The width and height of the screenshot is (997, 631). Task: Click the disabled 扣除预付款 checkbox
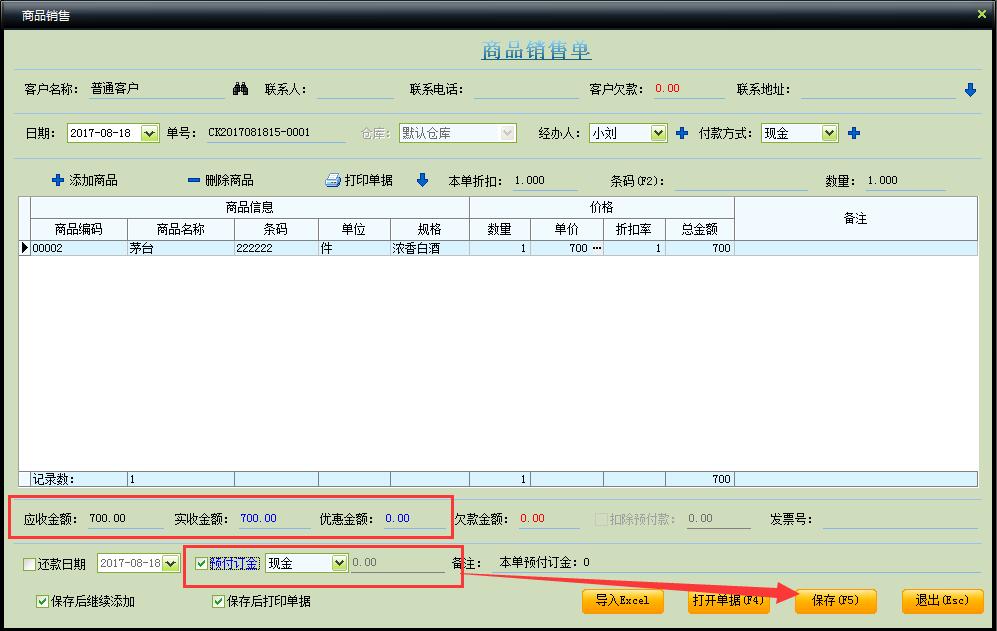601,519
